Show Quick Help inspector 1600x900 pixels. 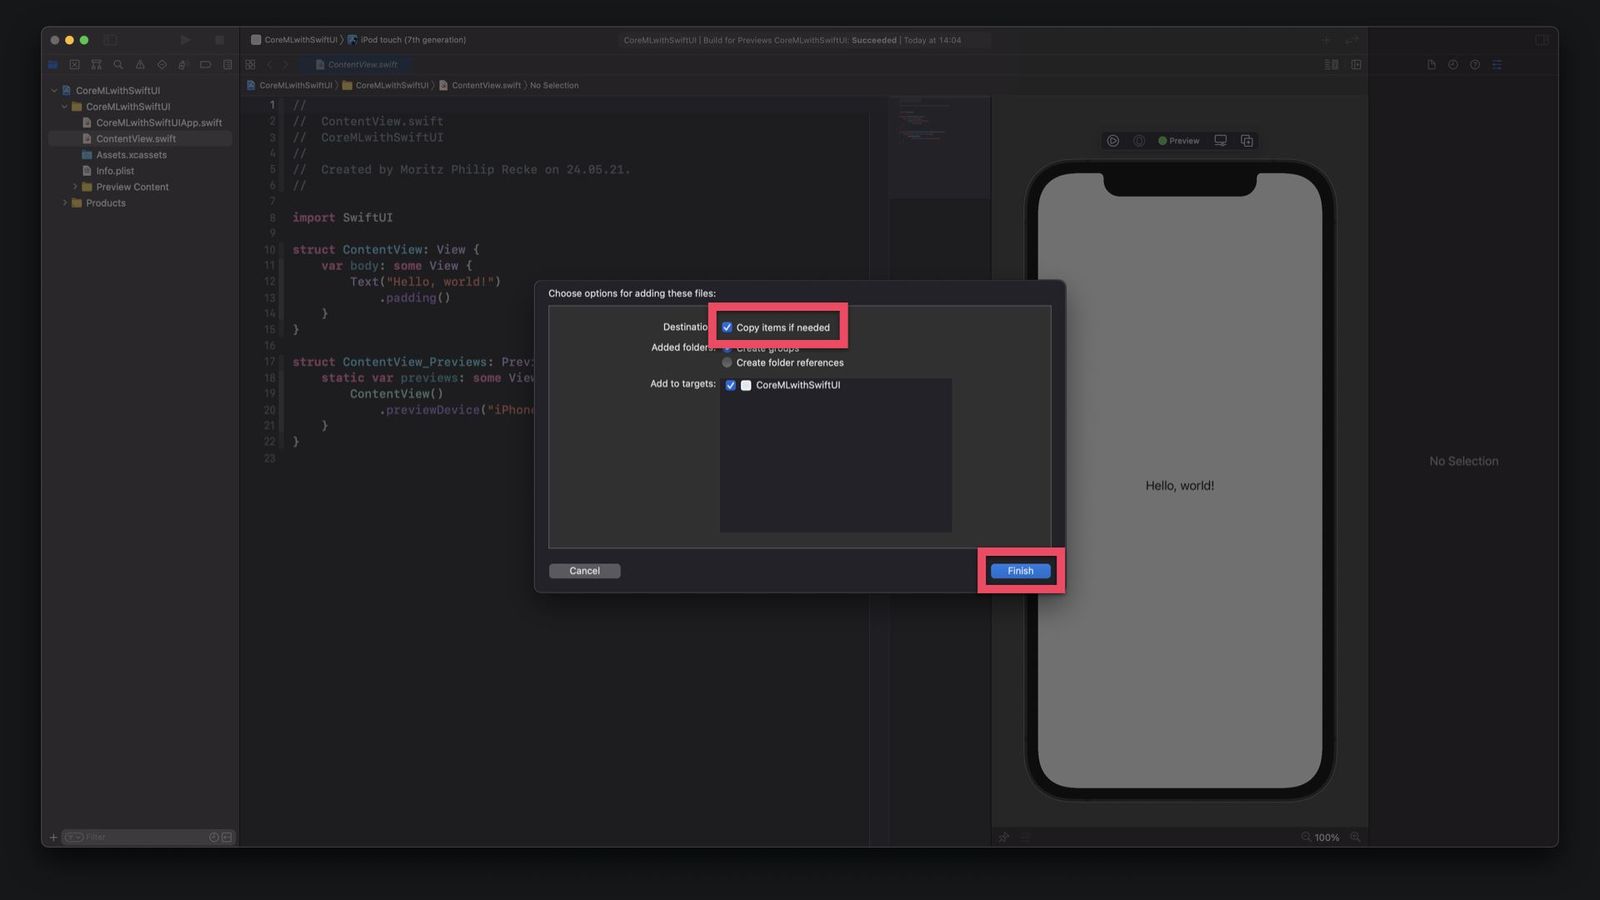point(1475,64)
